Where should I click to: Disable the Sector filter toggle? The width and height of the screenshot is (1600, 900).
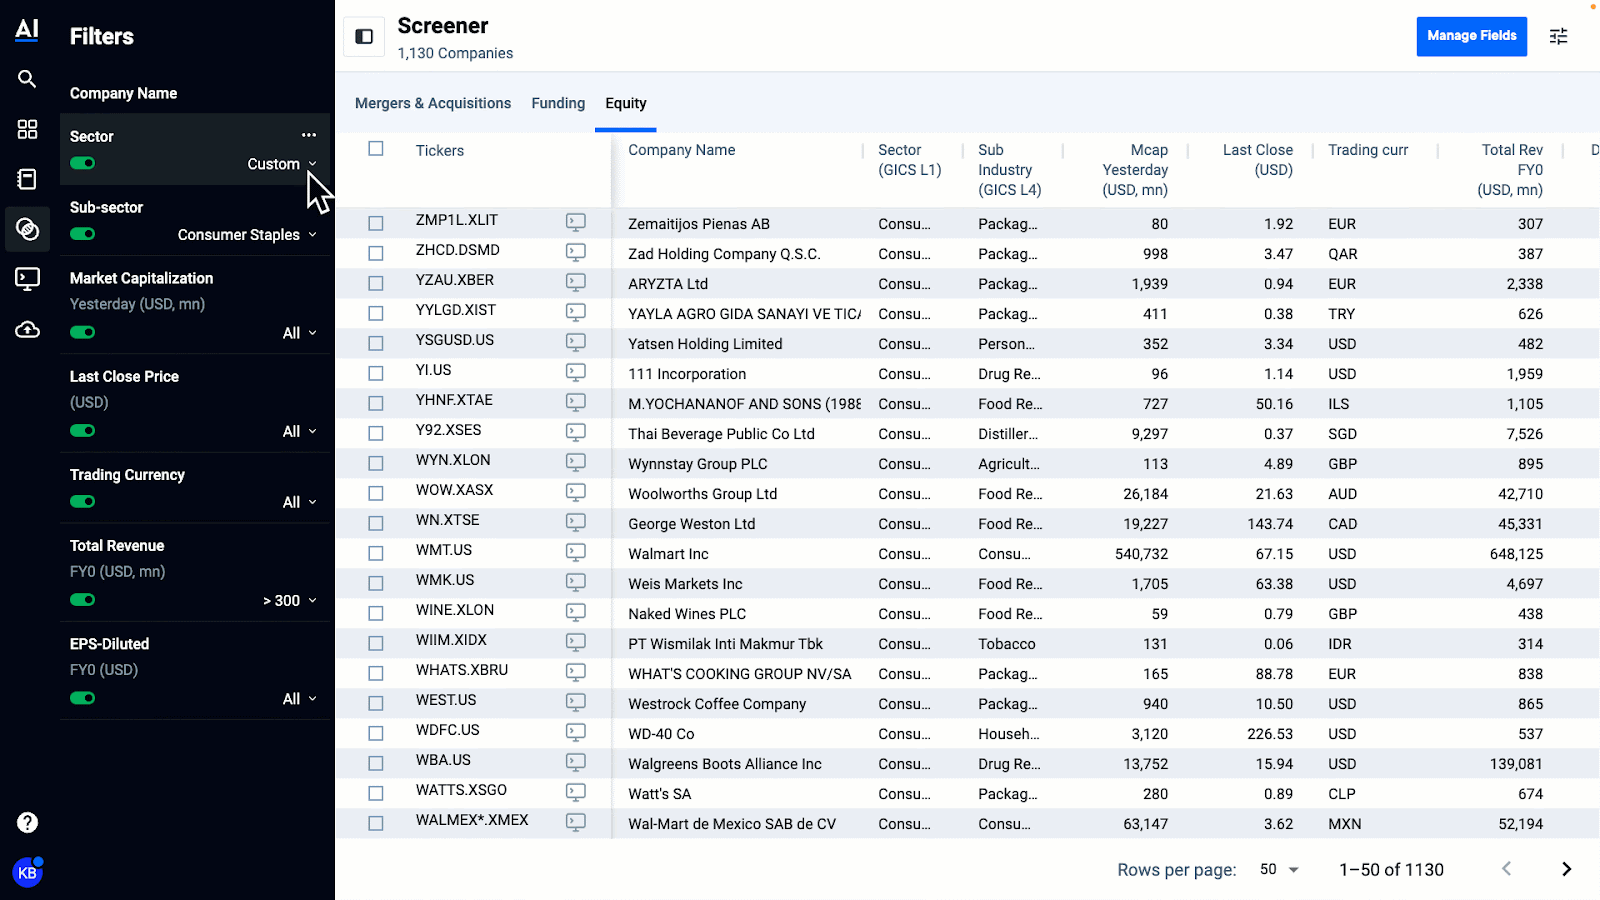pos(82,163)
